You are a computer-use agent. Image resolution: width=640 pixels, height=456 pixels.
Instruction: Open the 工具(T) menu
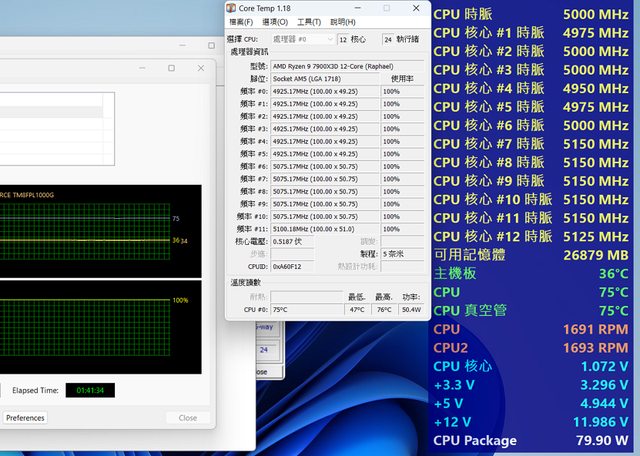coord(309,22)
